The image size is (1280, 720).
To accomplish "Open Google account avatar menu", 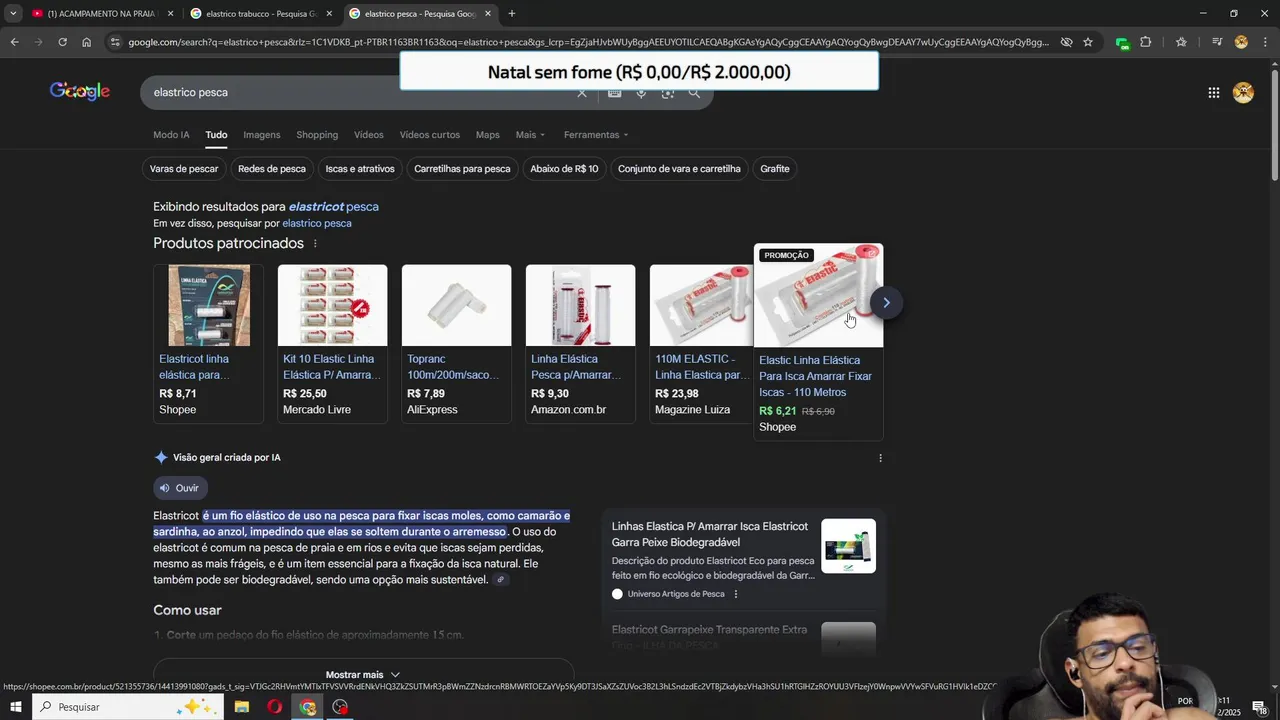I will pyautogui.click(x=1243, y=93).
